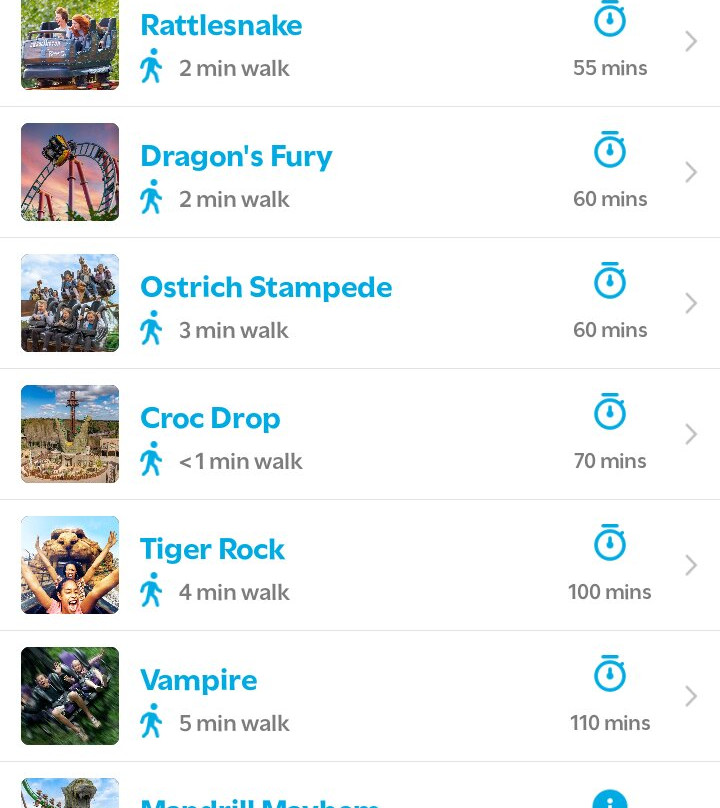Screen dimensions: 720x808
Task: Tap the Ostrich Stampede ride name
Action: tap(266, 287)
